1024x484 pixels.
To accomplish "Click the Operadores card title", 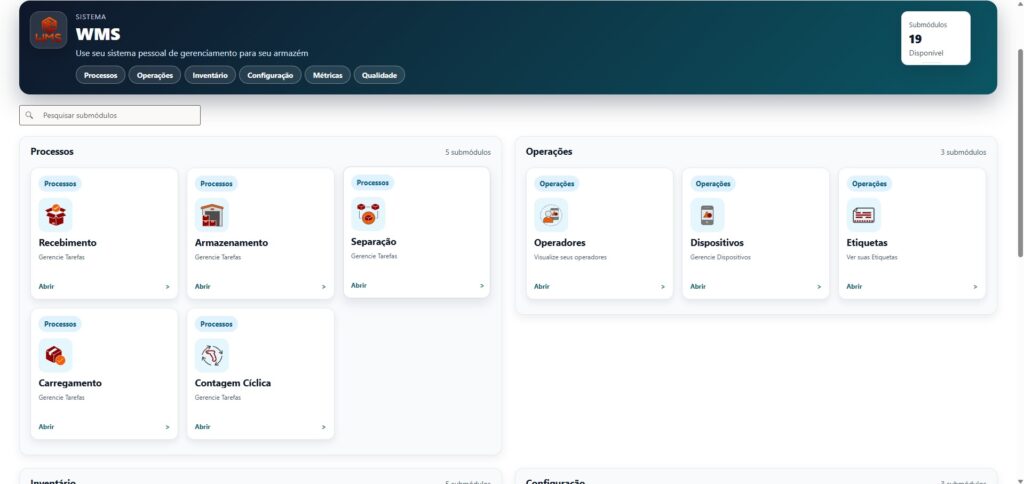I will click(560, 243).
